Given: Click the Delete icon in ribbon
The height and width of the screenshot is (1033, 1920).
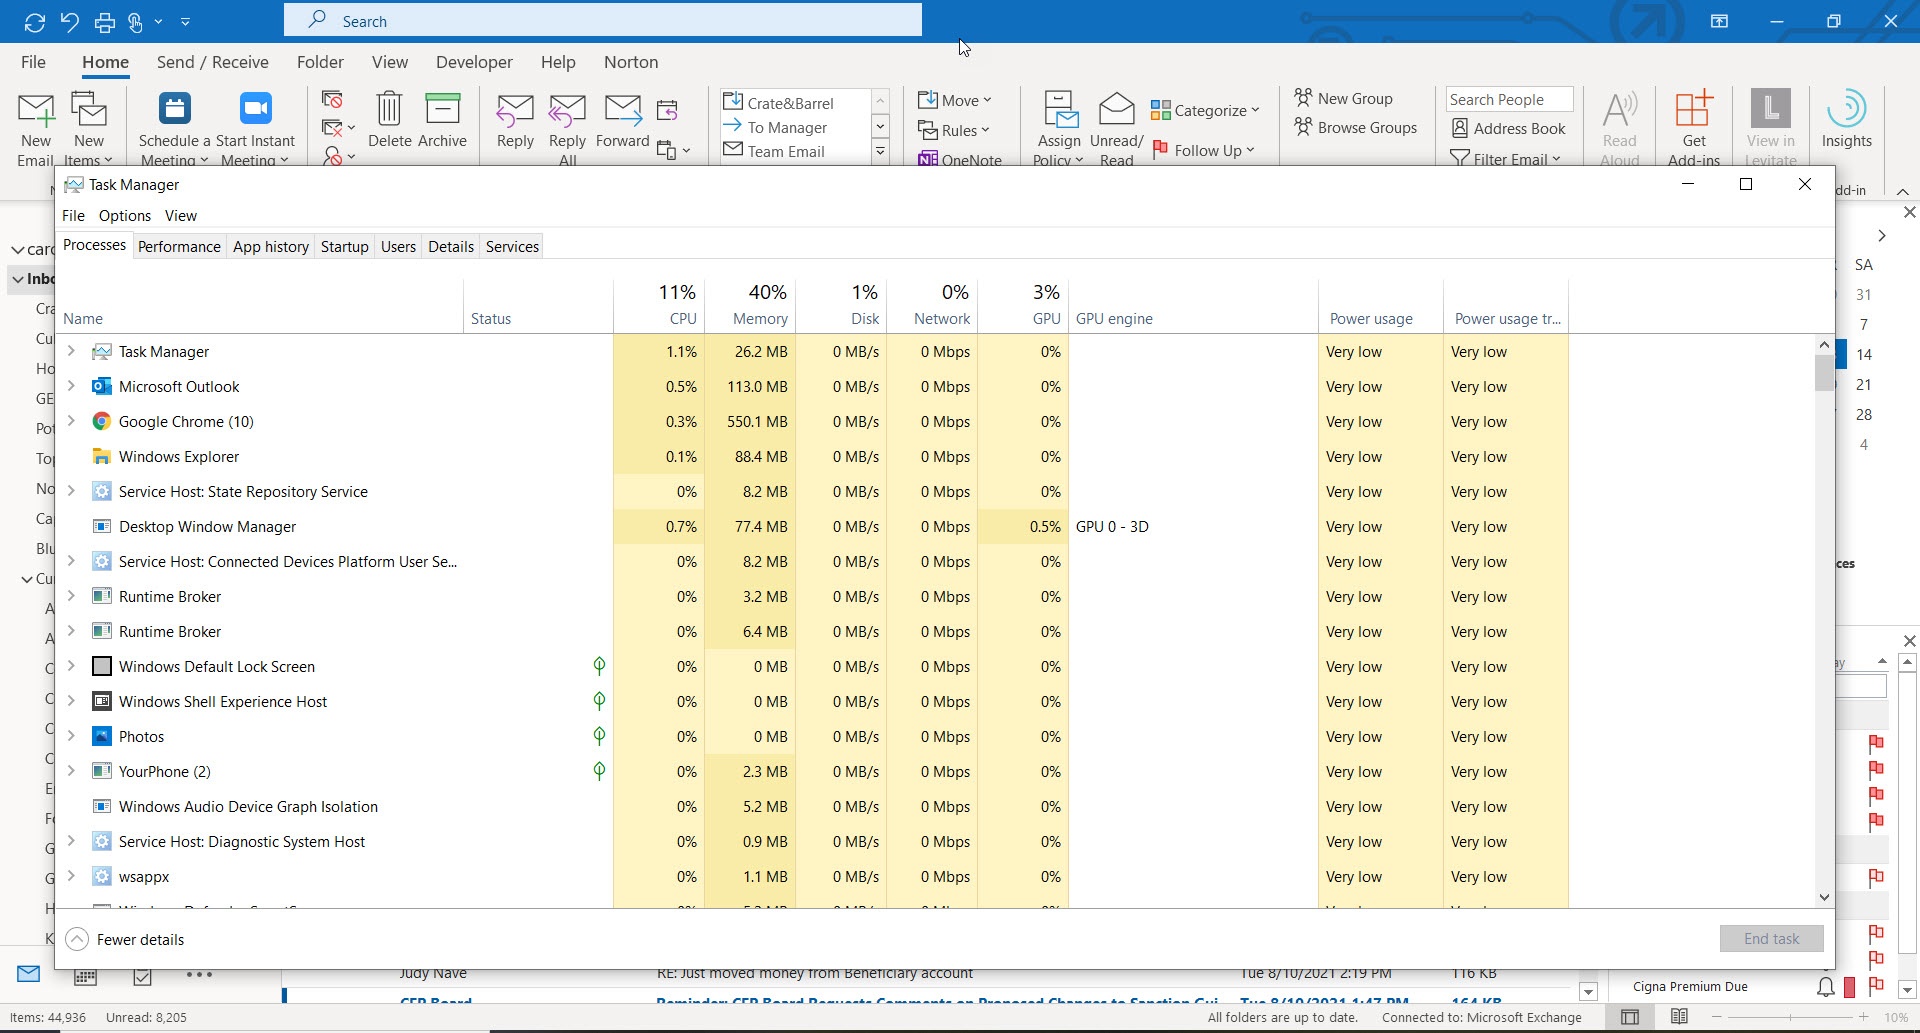Looking at the screenshot, I should (389, 110).
